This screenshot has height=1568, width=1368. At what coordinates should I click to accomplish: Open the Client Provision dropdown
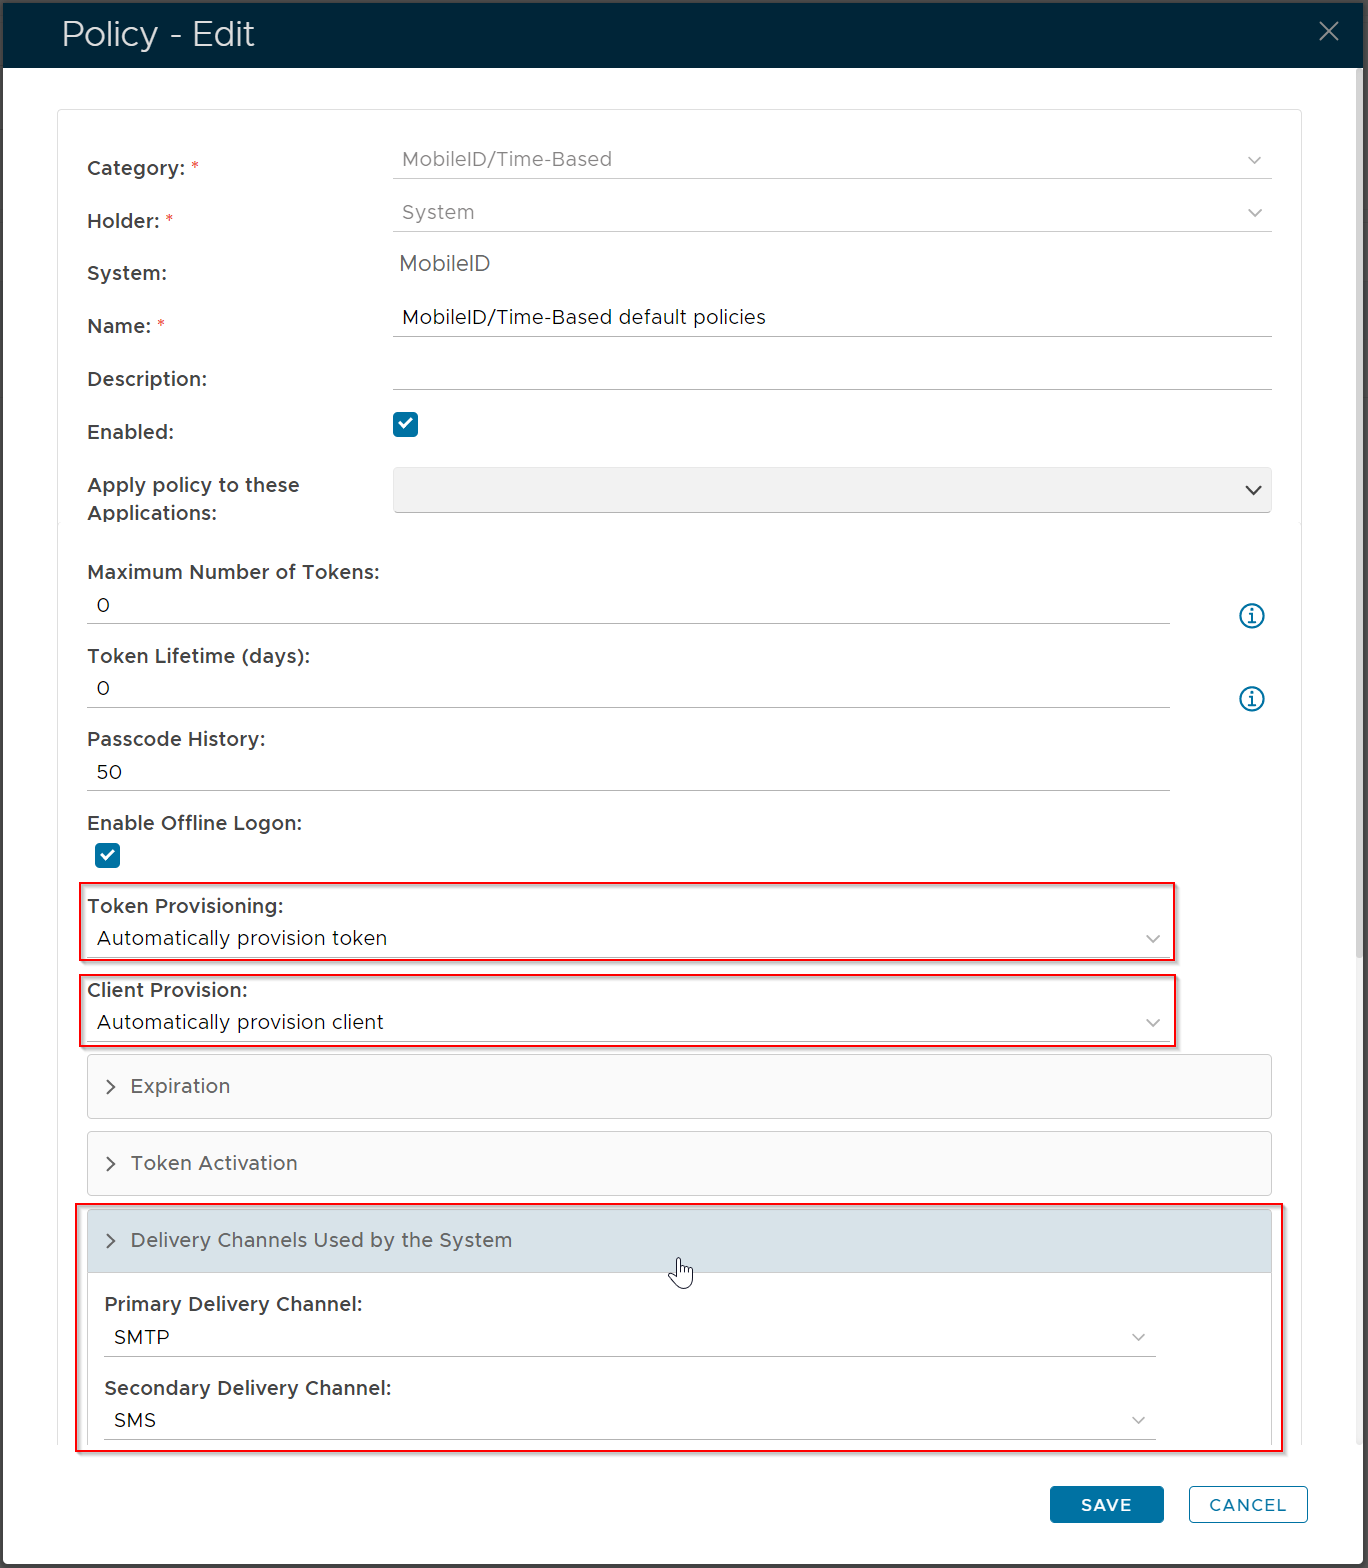627,1023
